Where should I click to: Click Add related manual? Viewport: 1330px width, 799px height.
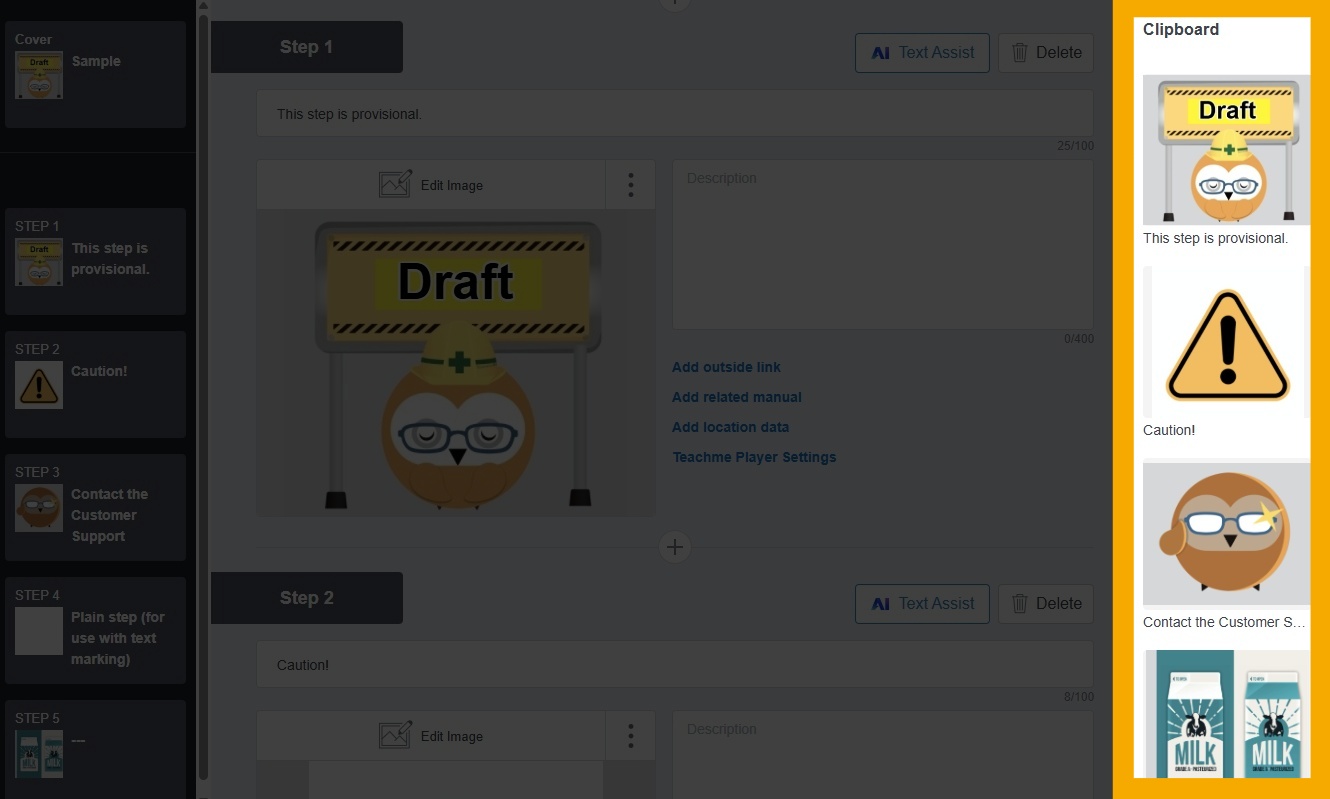(737, 397)
